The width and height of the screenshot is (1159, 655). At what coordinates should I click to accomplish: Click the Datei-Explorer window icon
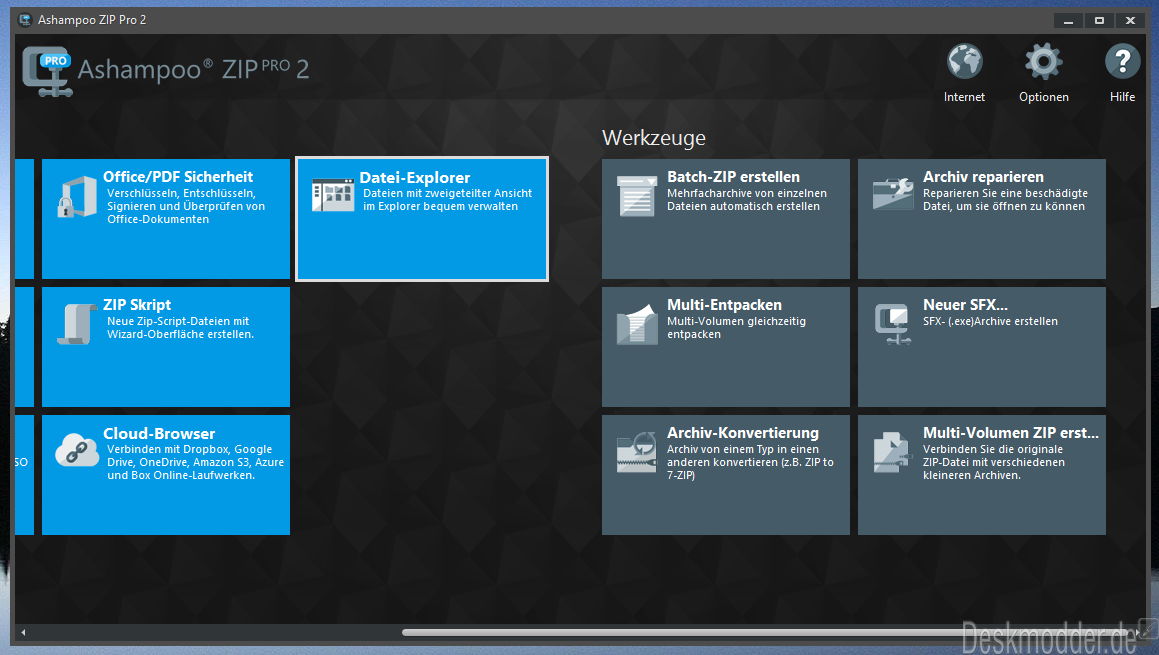pyautogui.click(x=333, y=195)
